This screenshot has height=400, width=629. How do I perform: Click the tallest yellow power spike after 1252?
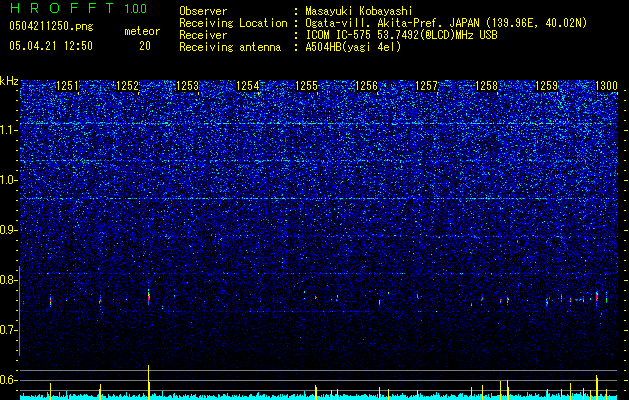tap(149, 382)
